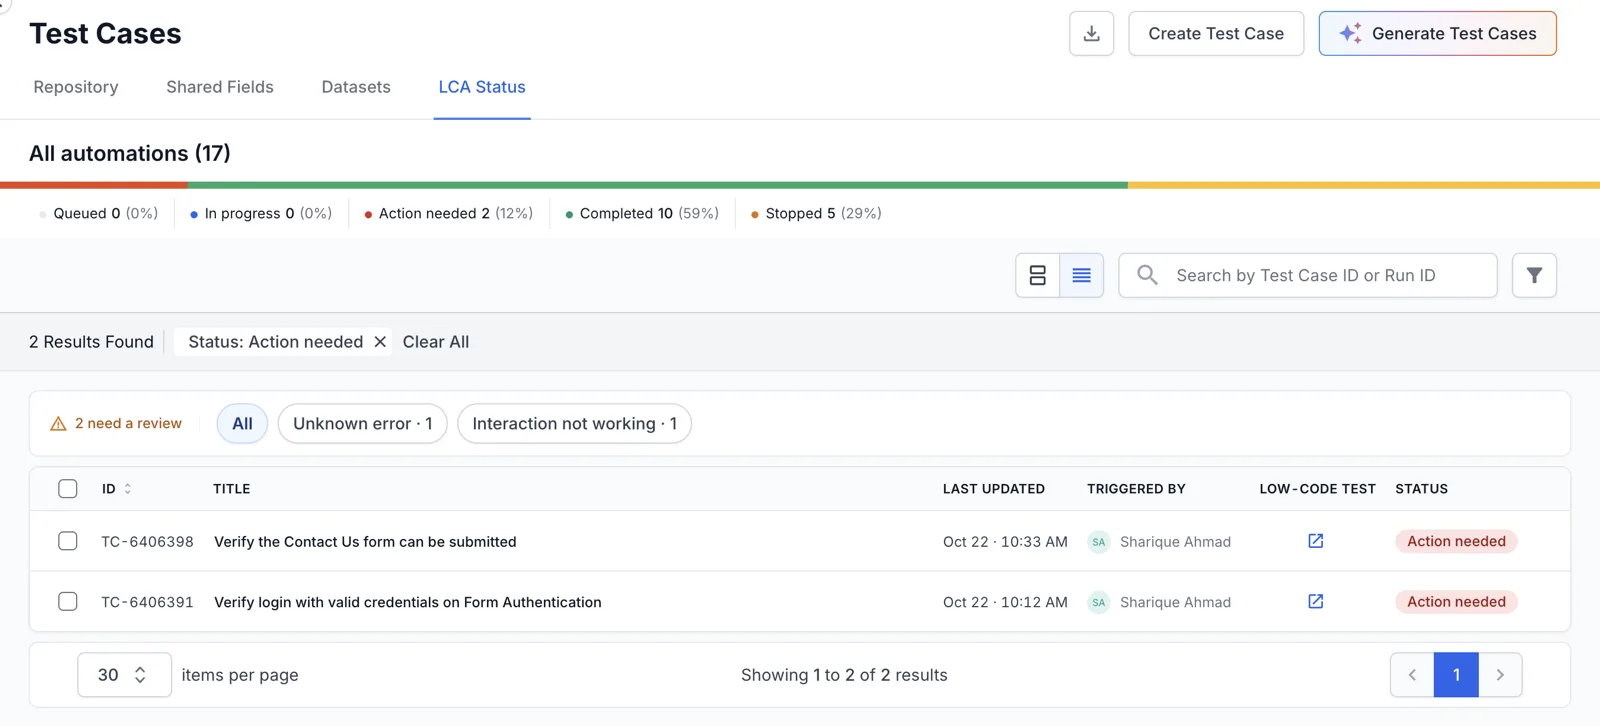The width and height of the screenshot is (1600, 726).
Task: Switch to card view layout icon
Action: coord(1038,275)
